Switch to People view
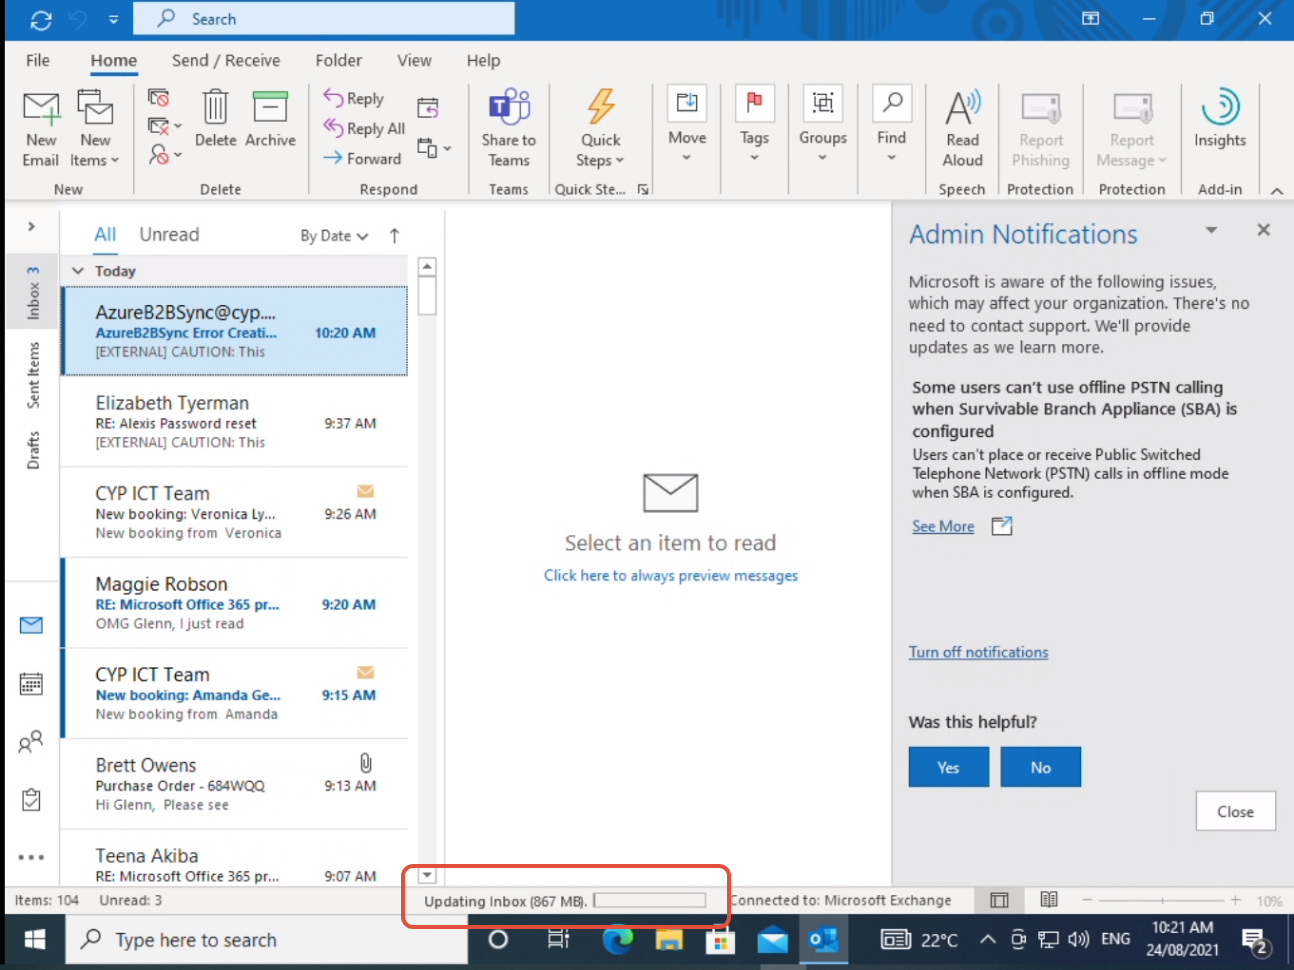Screen dimensions: 1294x970 (x=31, y=742)
